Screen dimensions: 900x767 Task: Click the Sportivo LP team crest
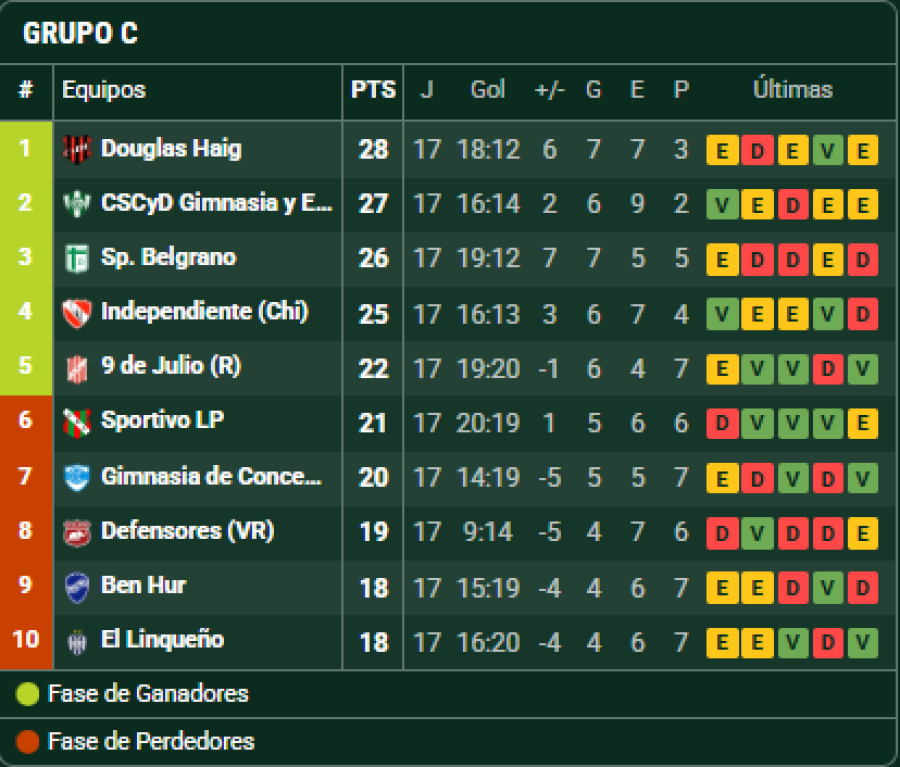[76, 421]
